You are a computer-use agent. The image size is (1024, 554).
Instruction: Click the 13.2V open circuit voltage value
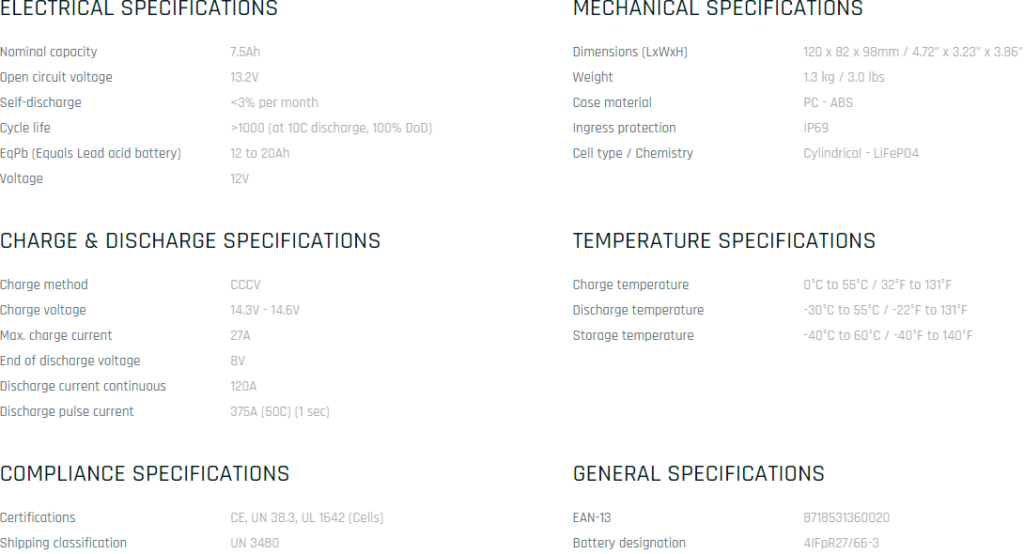245,77
